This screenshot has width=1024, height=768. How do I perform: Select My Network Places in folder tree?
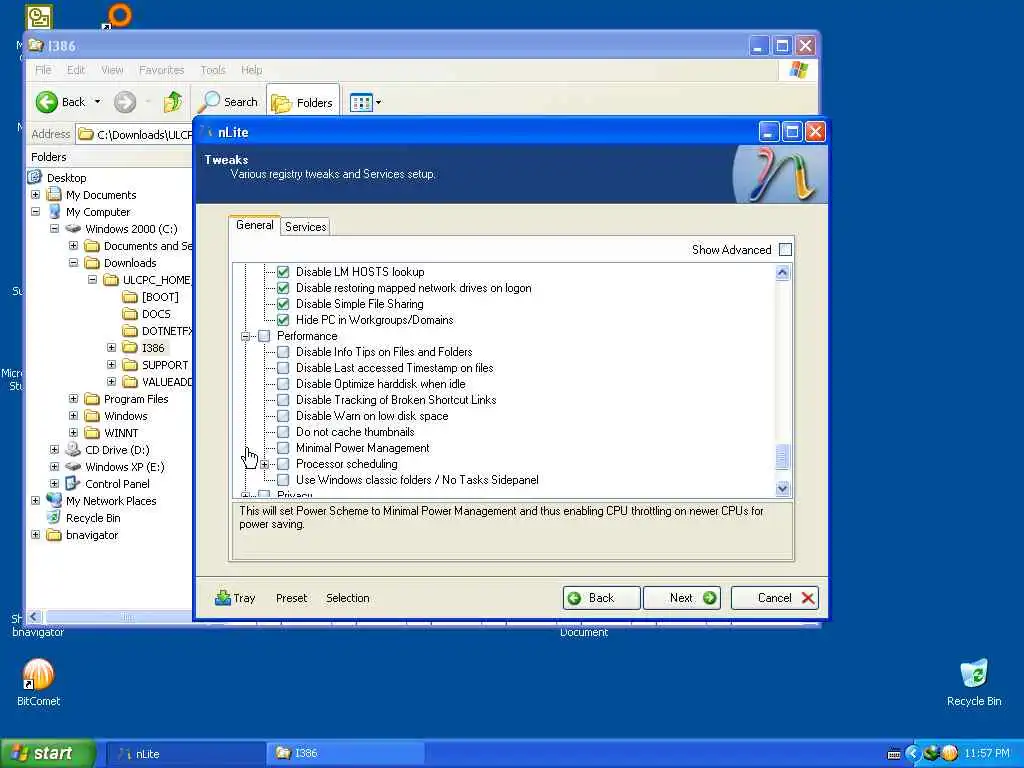tap(111, 501)
